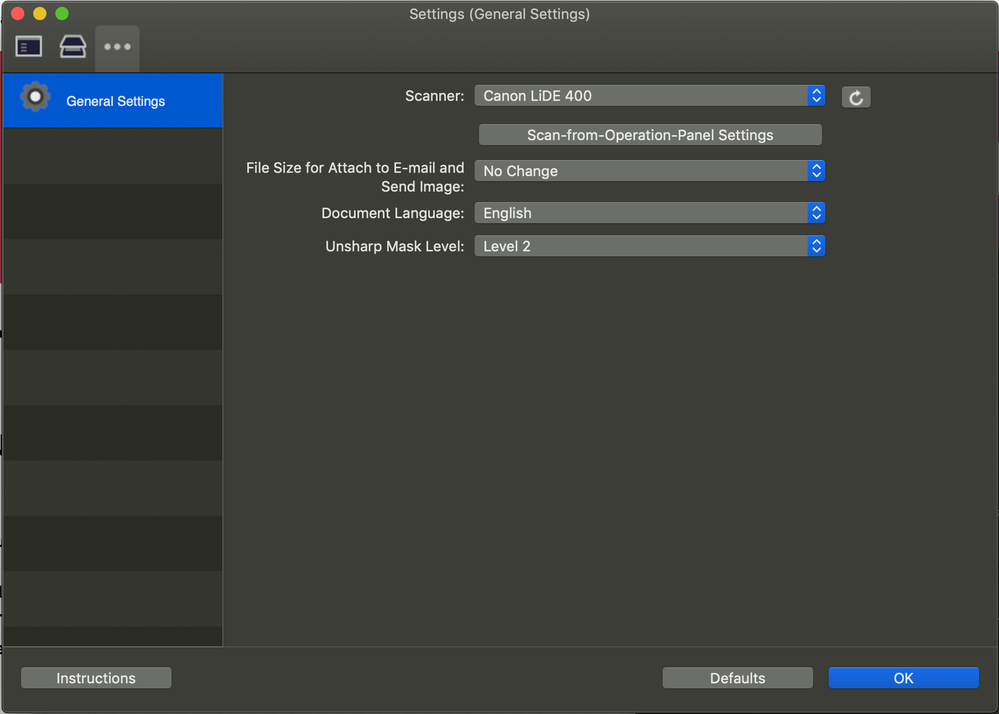Open the scanner operation-panel settings icon
Viewport: 999px width, 714px height.
pyautogui.click(x=72, y=47)
